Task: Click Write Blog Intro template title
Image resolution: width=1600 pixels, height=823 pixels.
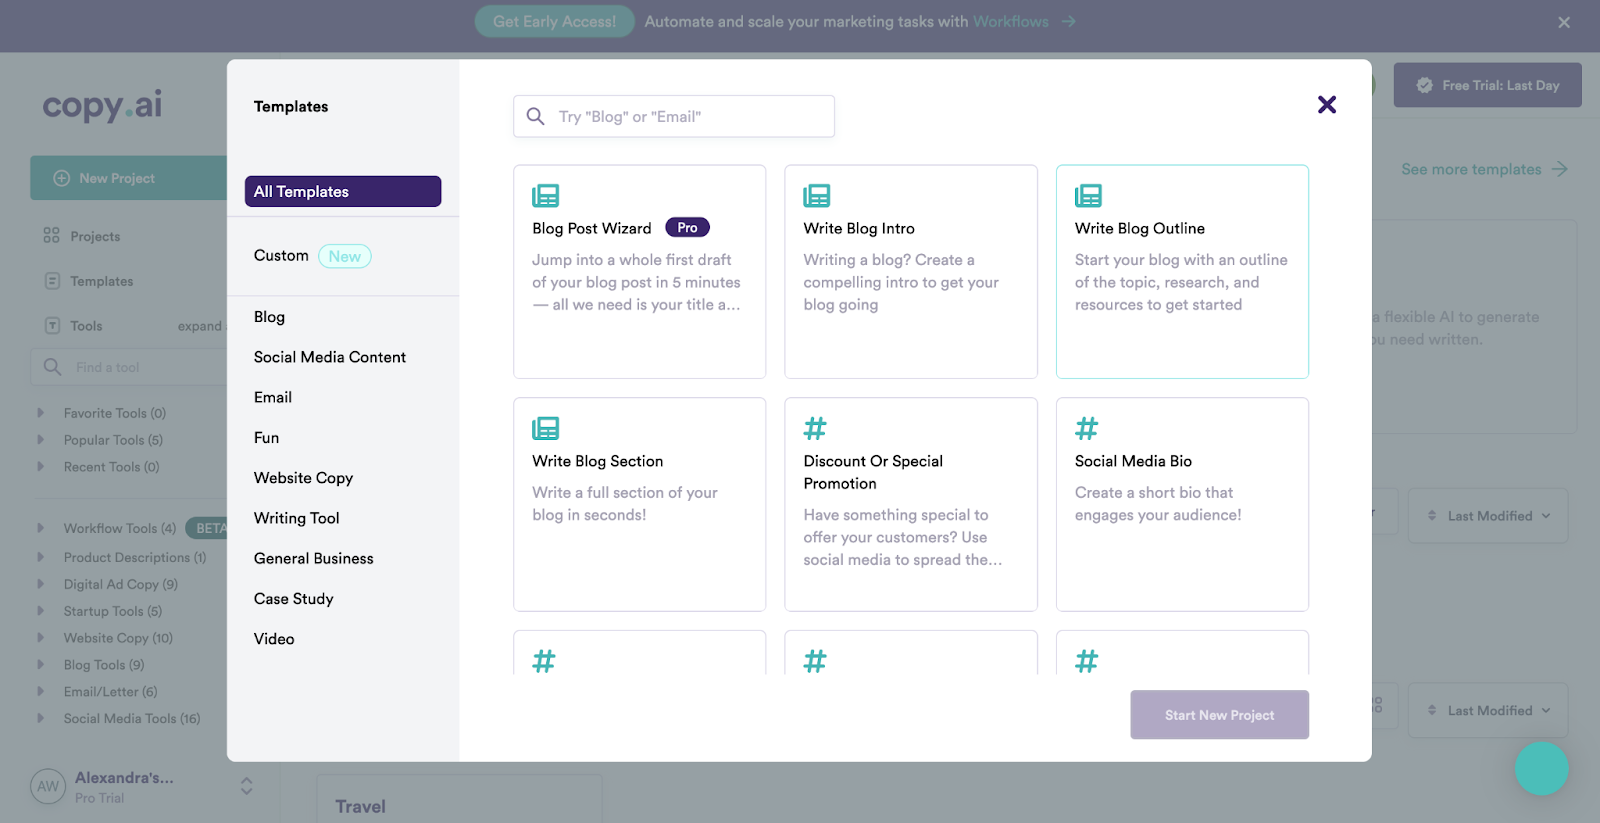Action: (859, 228)
